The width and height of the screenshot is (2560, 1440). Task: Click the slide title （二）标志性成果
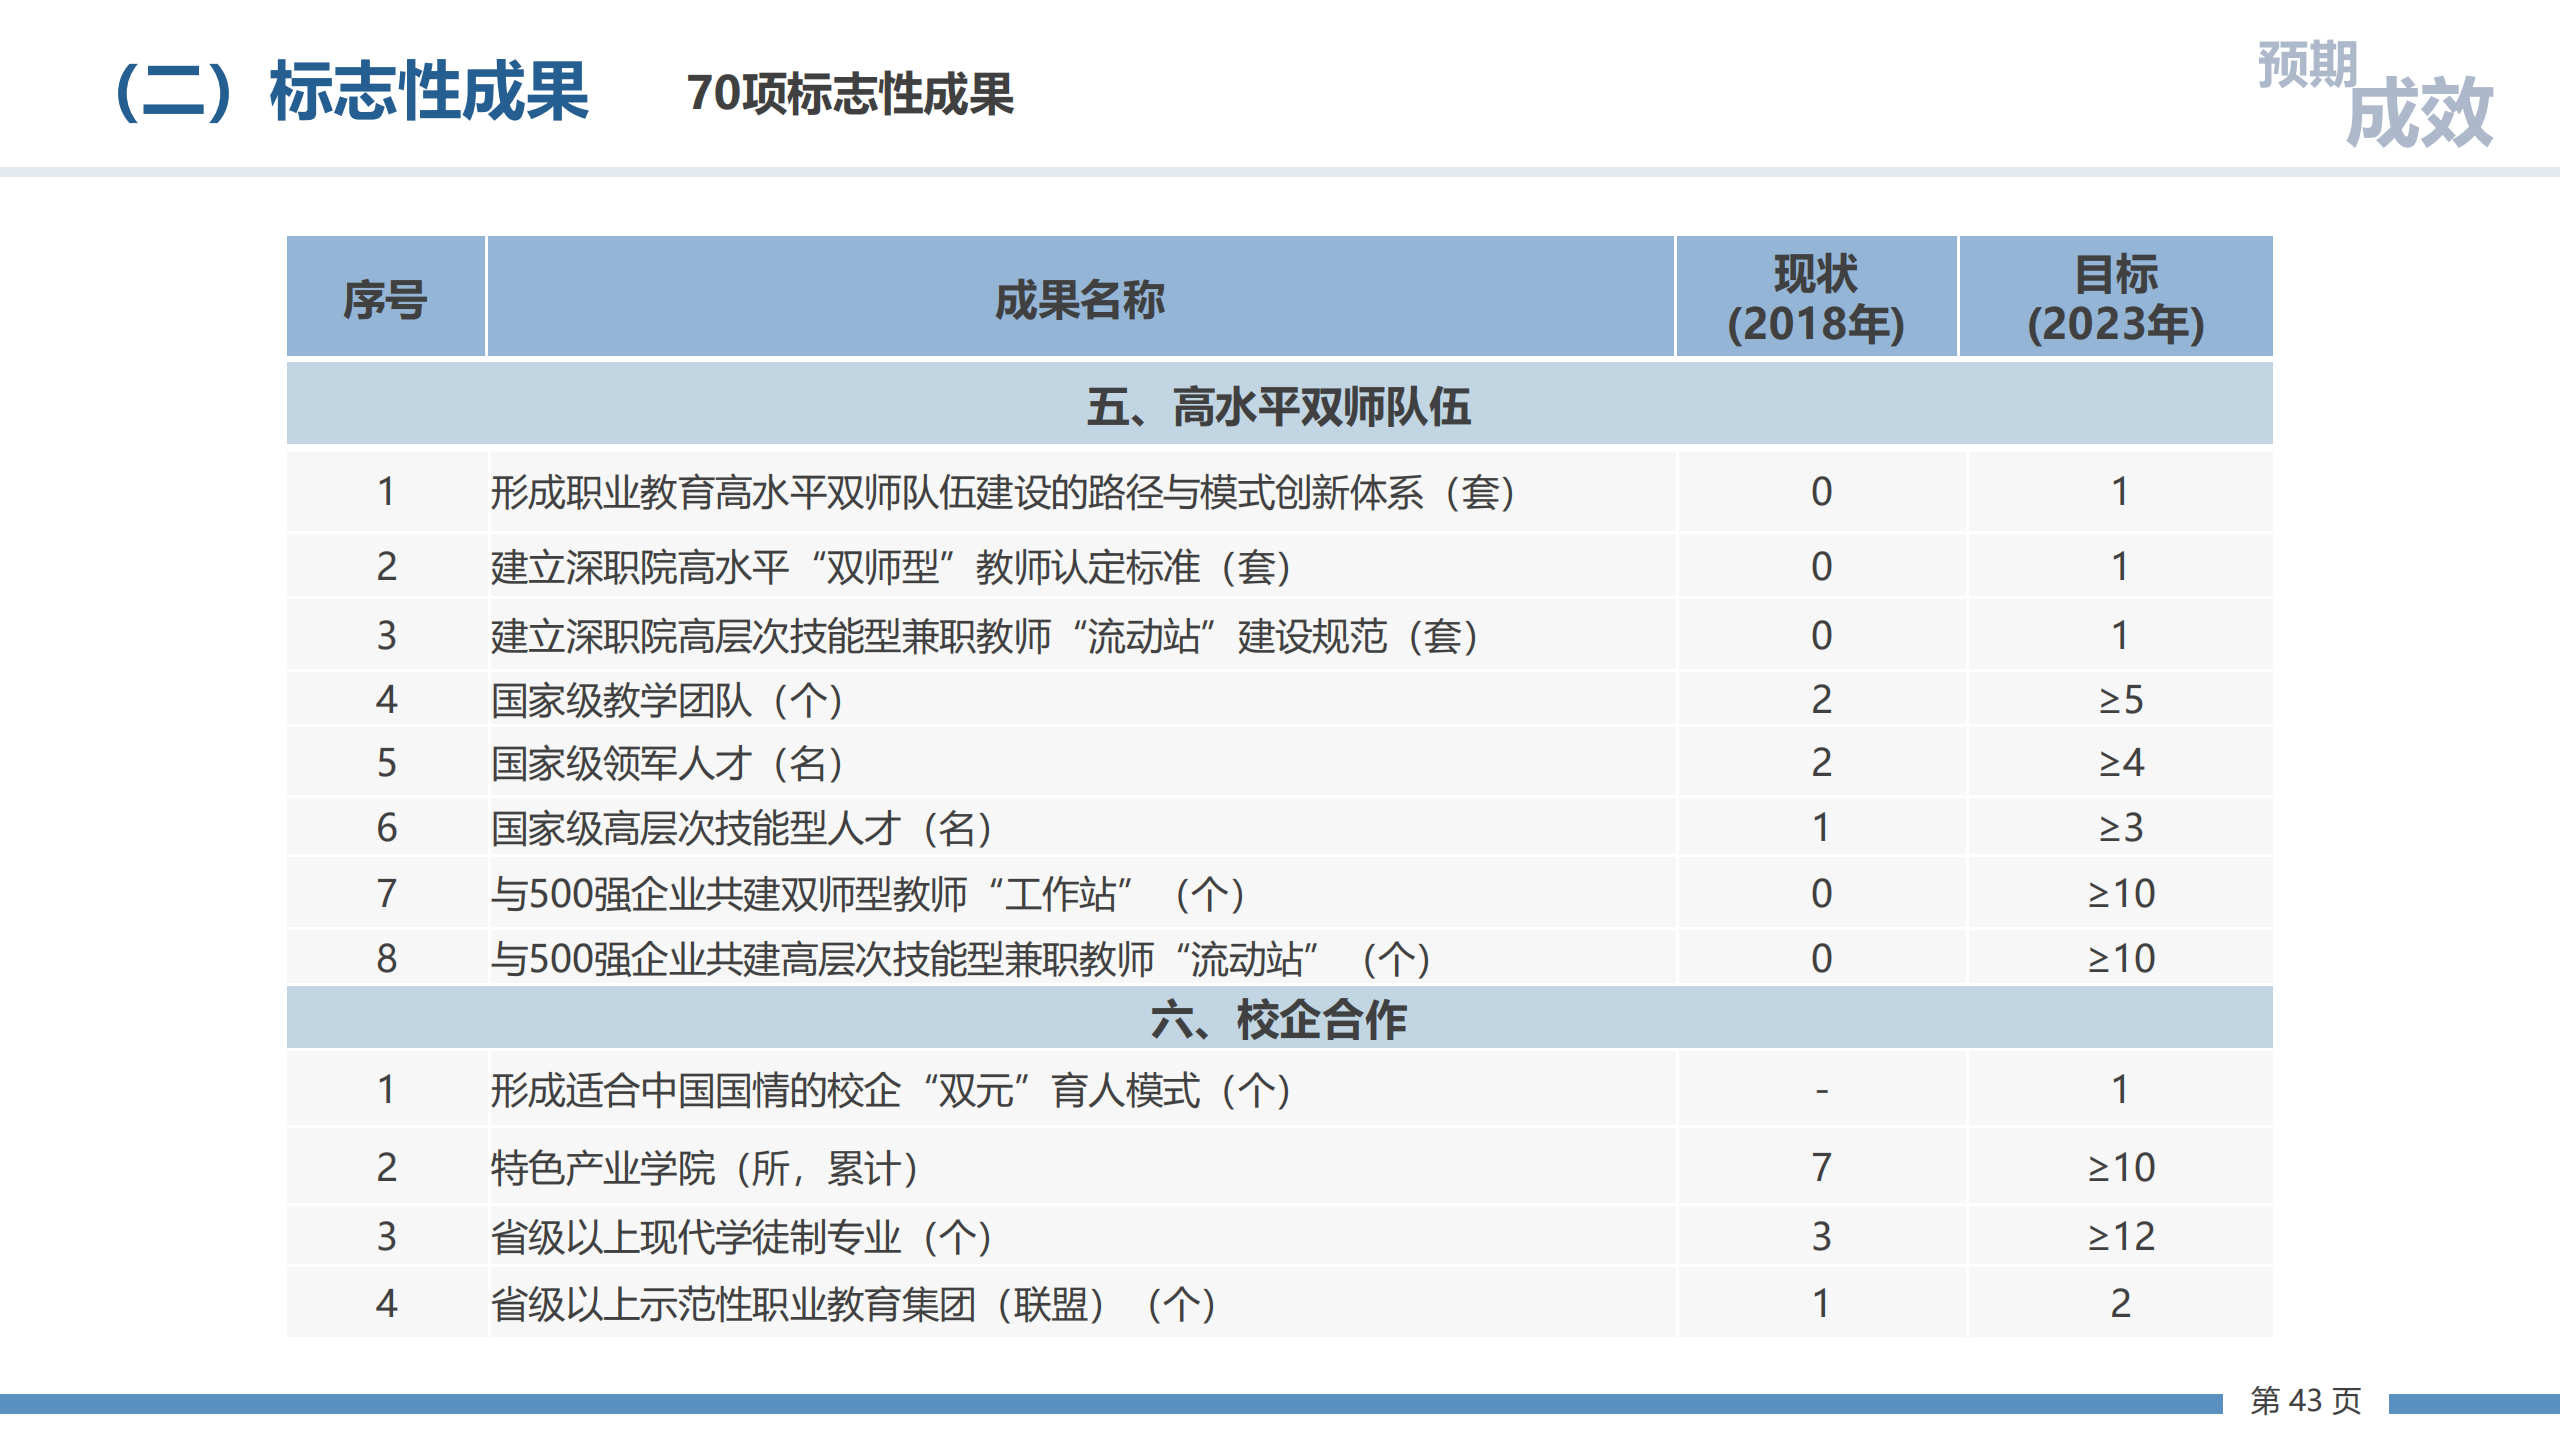pyautogui.click(x=352, y=92)
